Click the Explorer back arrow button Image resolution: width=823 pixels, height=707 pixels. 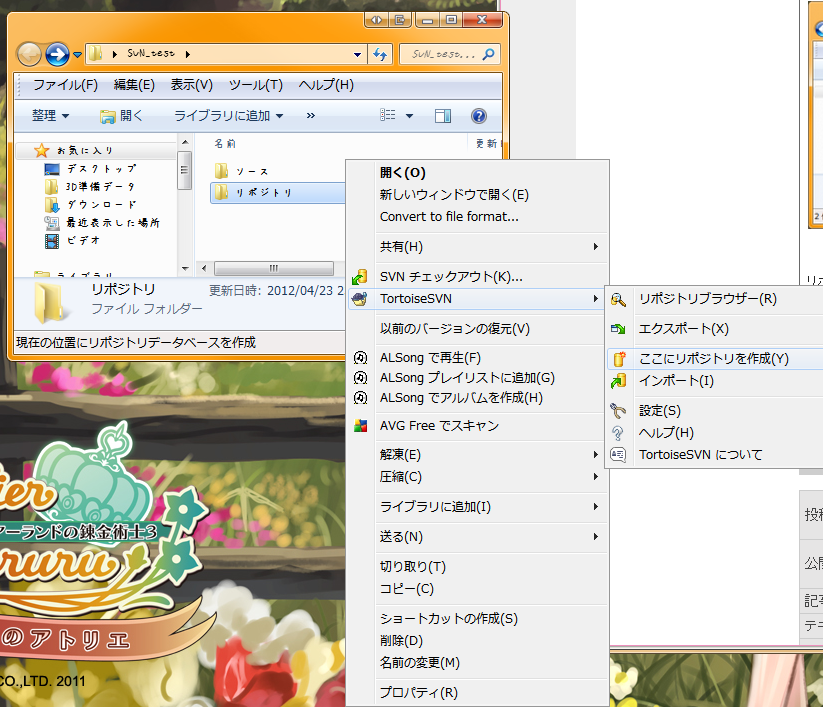[29, 54]
